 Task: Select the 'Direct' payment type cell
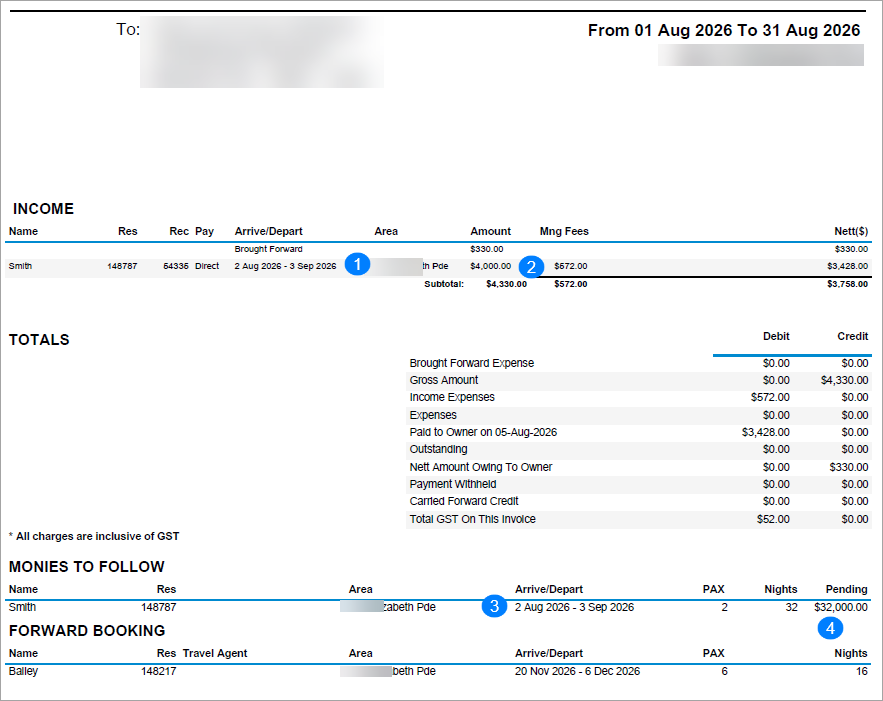point(207,266)
